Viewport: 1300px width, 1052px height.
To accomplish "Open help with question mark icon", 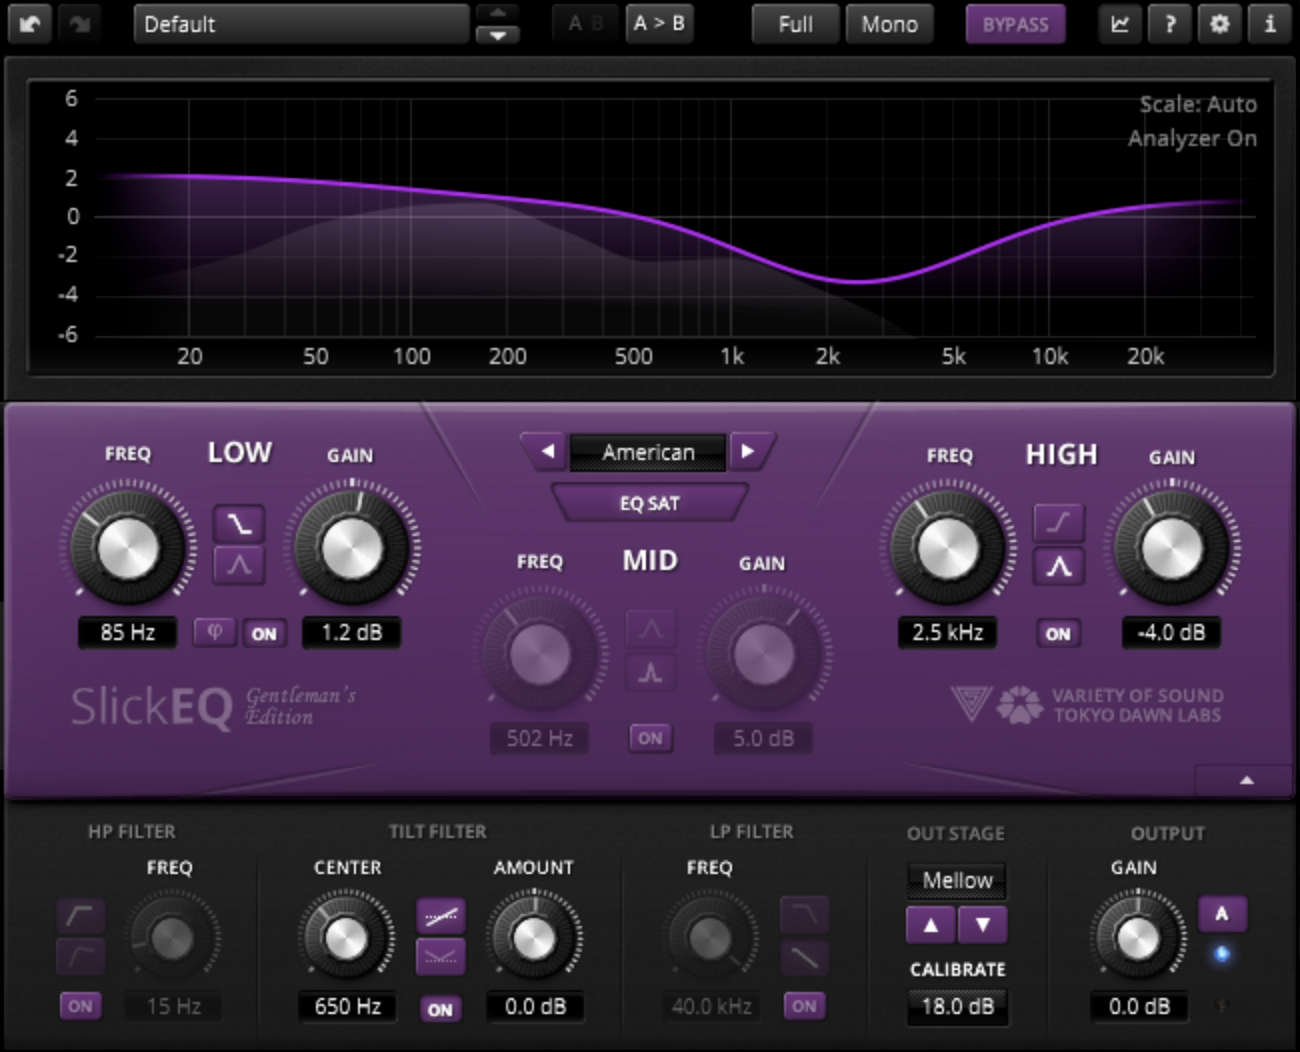I will (1170, 24).
